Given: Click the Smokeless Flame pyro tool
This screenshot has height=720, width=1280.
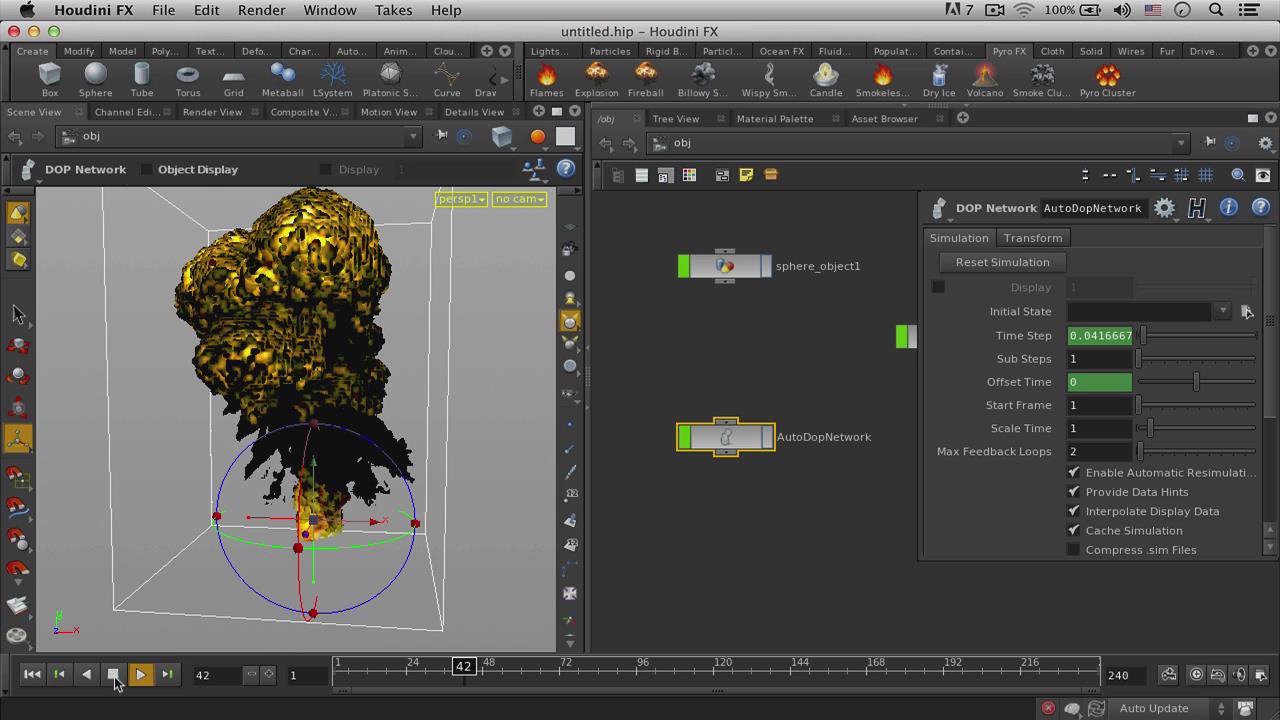Looking at the screenshot, I should tap(882, 79).
